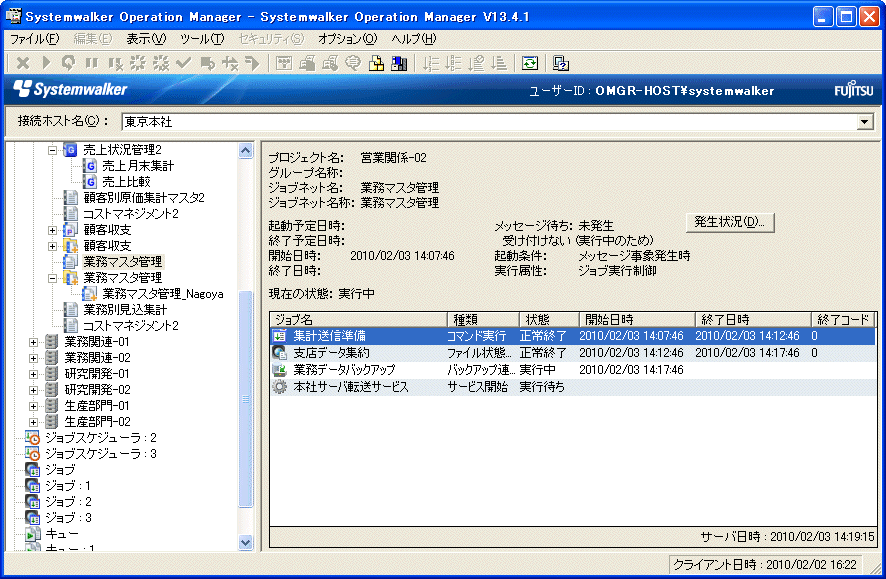Viewport: 886px width, 579px height.
Task: Click the ジョブスケジューラ: 3 clock icon
Action: click(x=32, y=454)
